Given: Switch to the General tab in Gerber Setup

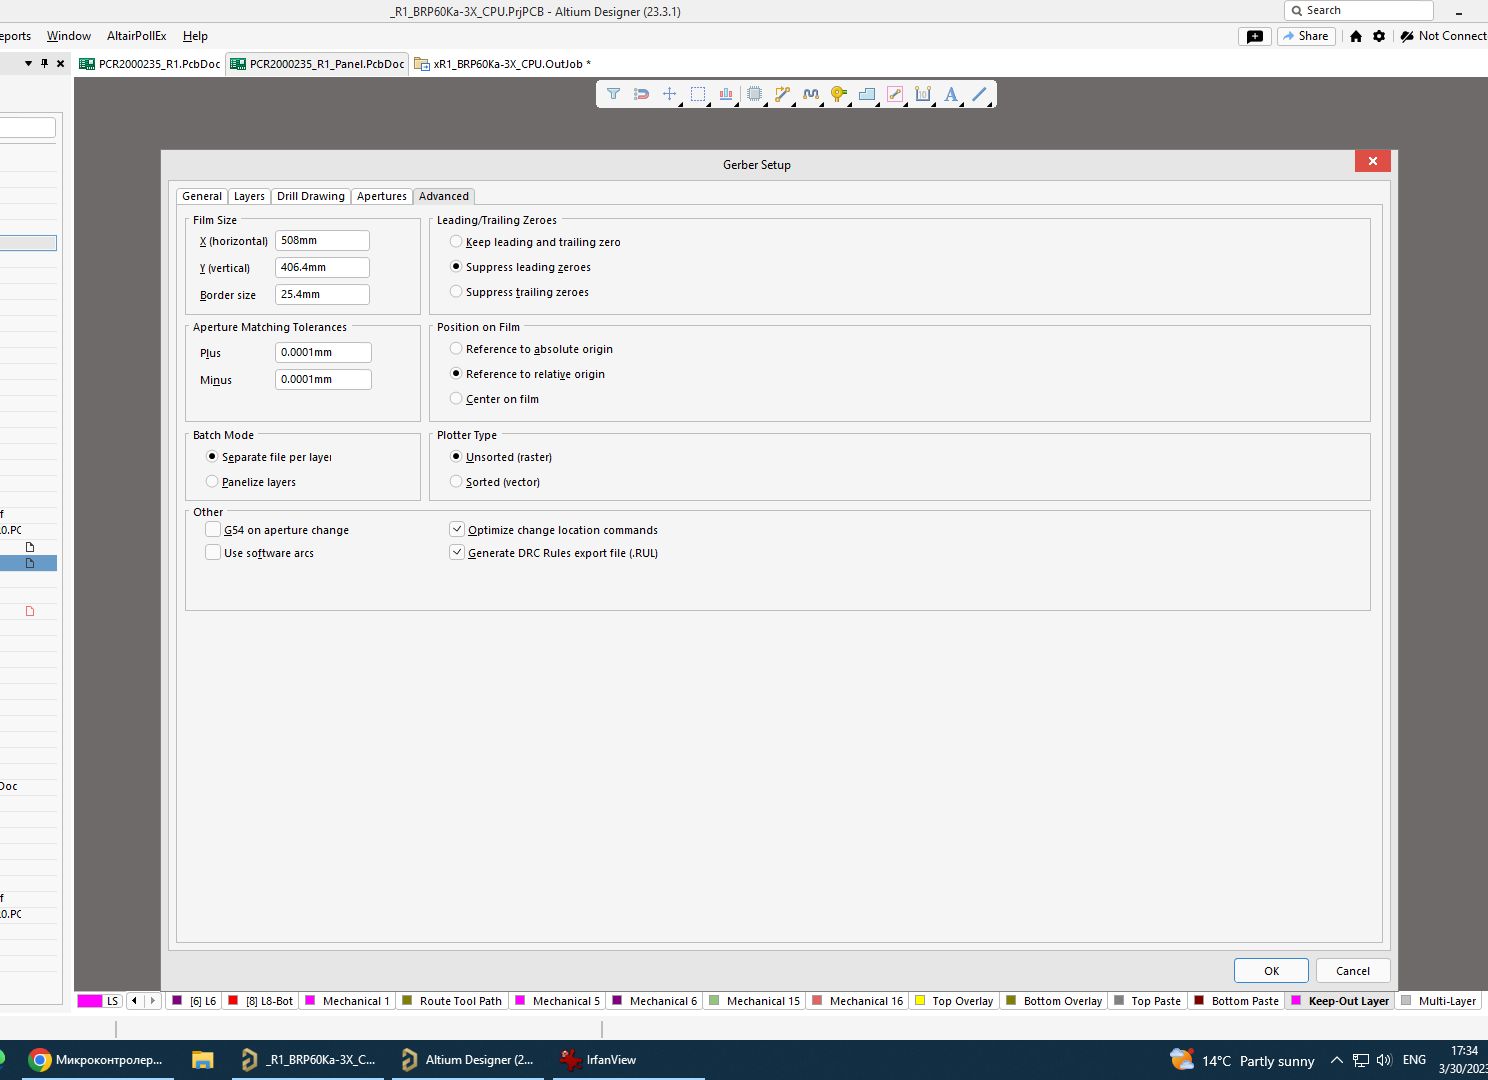Looking at the screenshot, I should tap(202, 196).
